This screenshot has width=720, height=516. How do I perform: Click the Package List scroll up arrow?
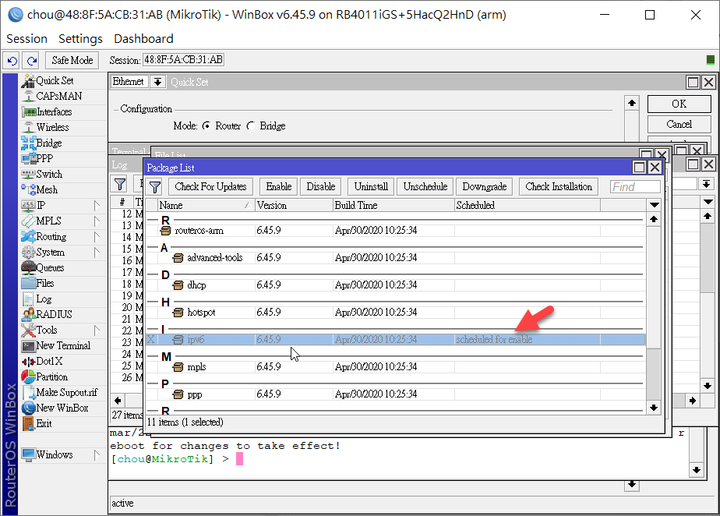(654, 219)
